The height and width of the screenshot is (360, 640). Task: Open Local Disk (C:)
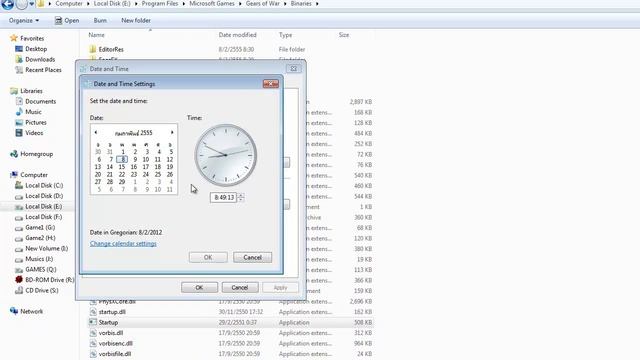44,185
